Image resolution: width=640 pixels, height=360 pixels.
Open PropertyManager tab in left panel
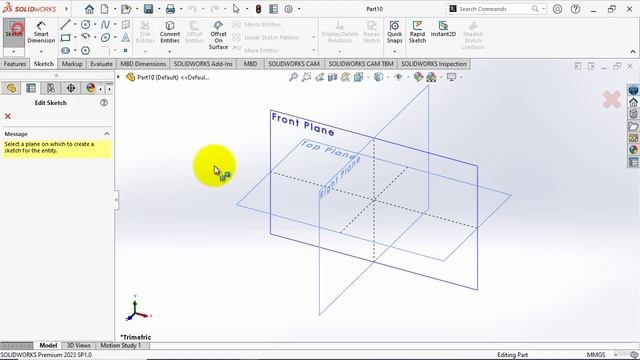tap(31, 88)
